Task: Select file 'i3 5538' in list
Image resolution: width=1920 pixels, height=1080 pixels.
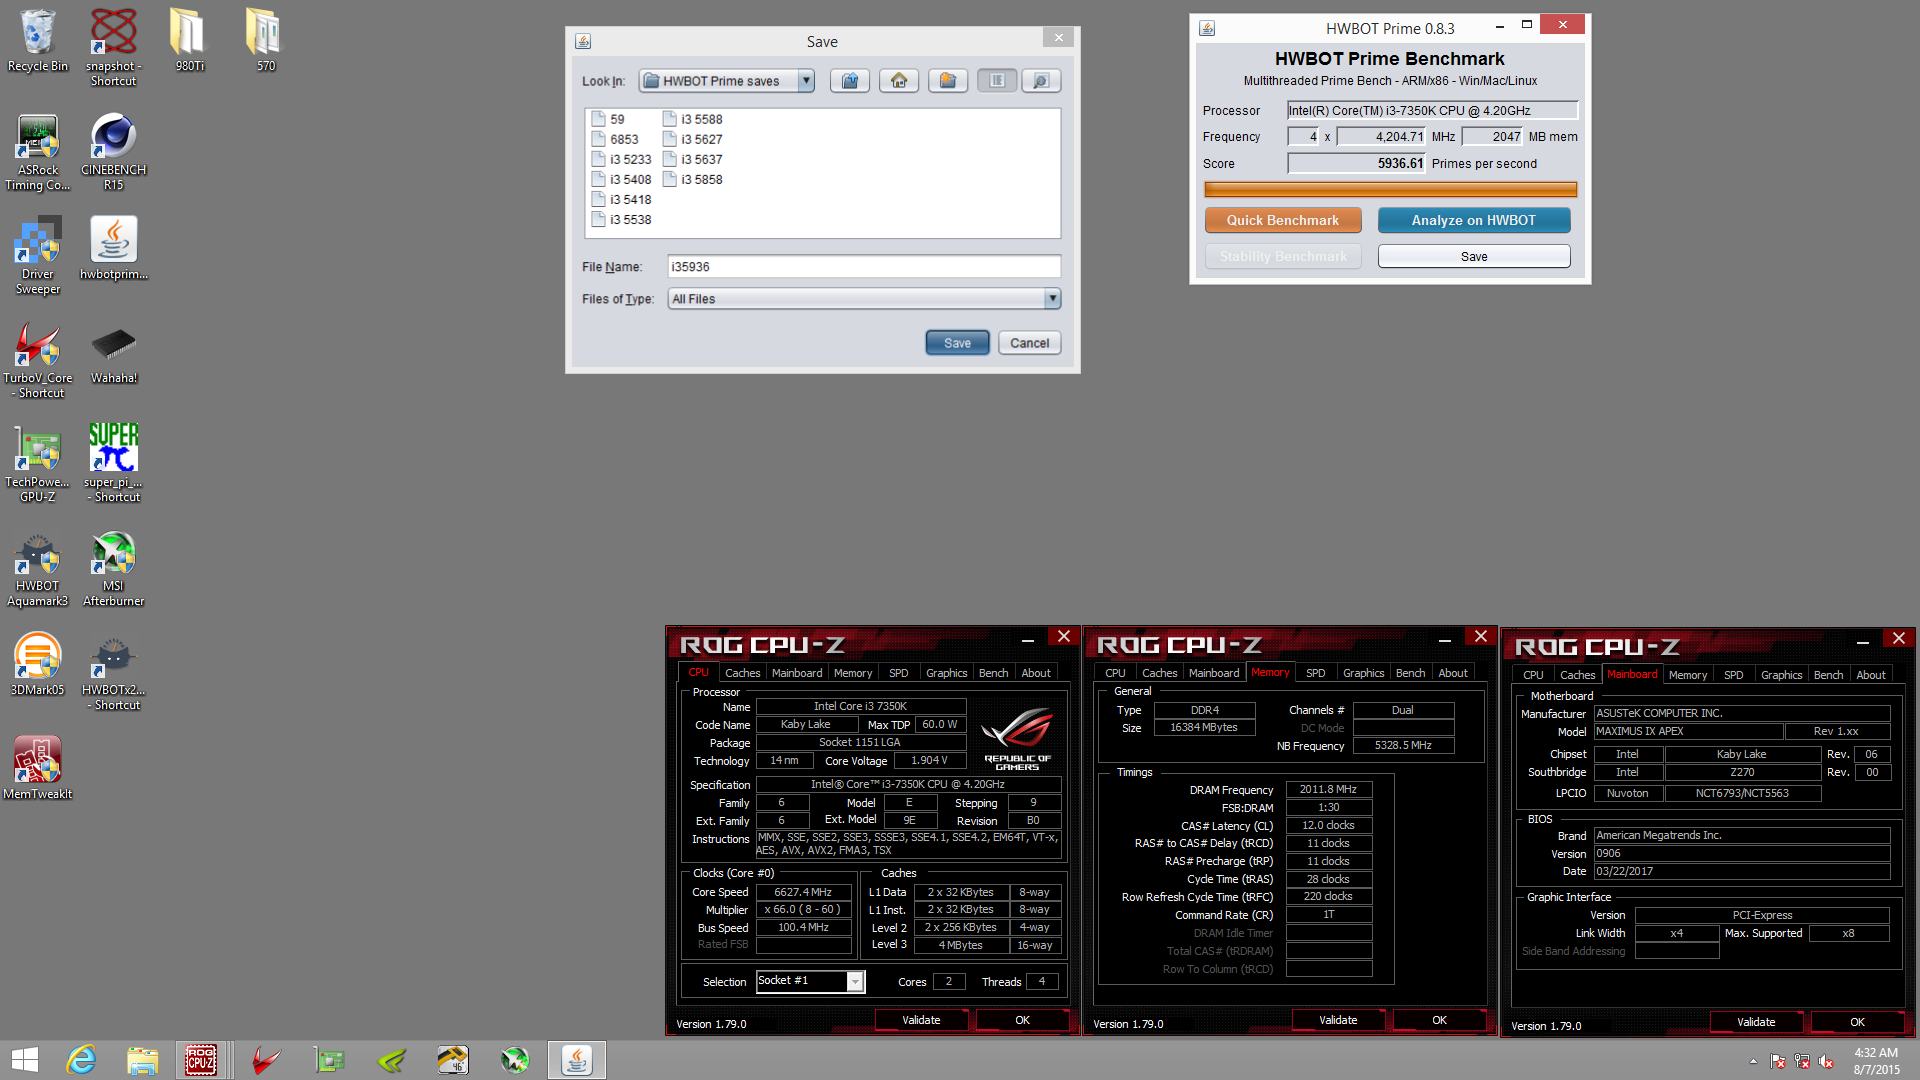Action: point(621,220)
